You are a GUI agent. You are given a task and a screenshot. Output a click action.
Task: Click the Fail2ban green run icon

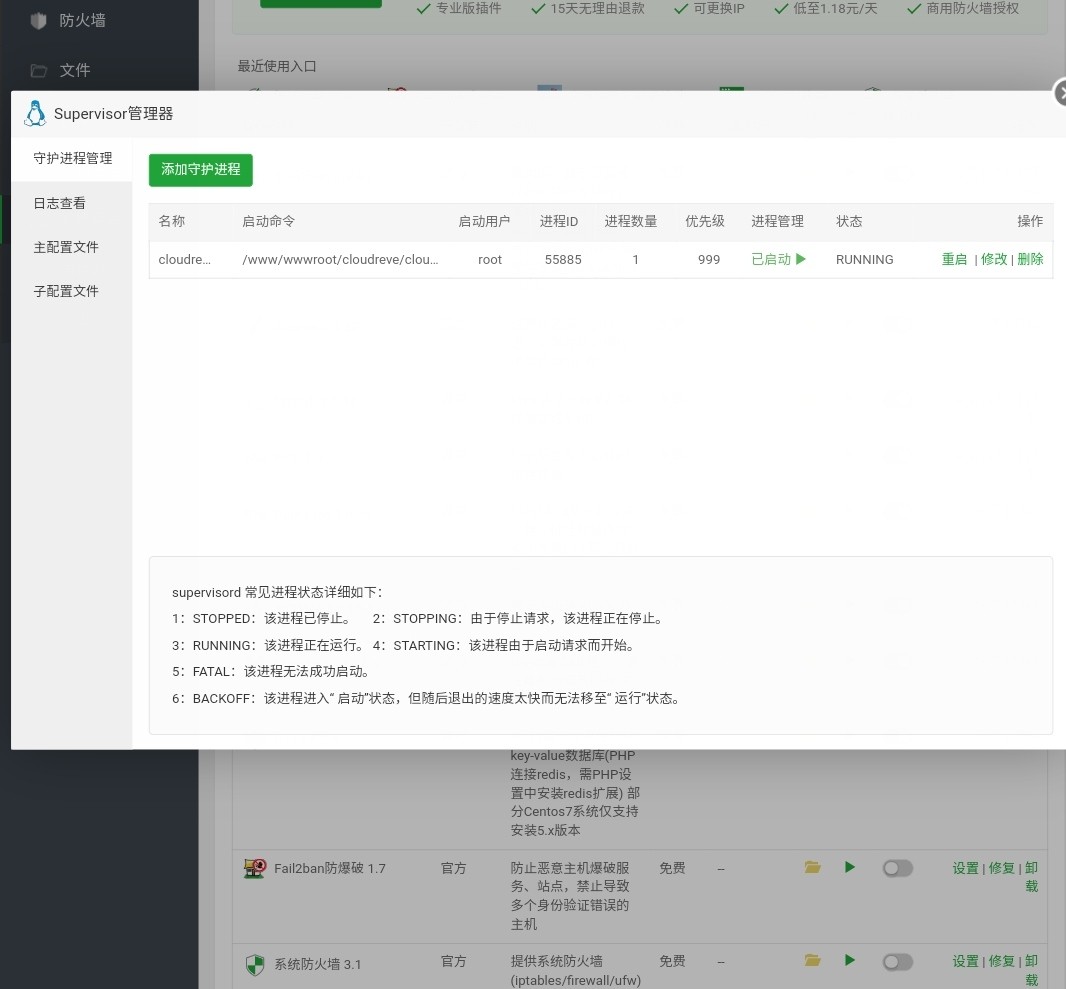[849, 867]
